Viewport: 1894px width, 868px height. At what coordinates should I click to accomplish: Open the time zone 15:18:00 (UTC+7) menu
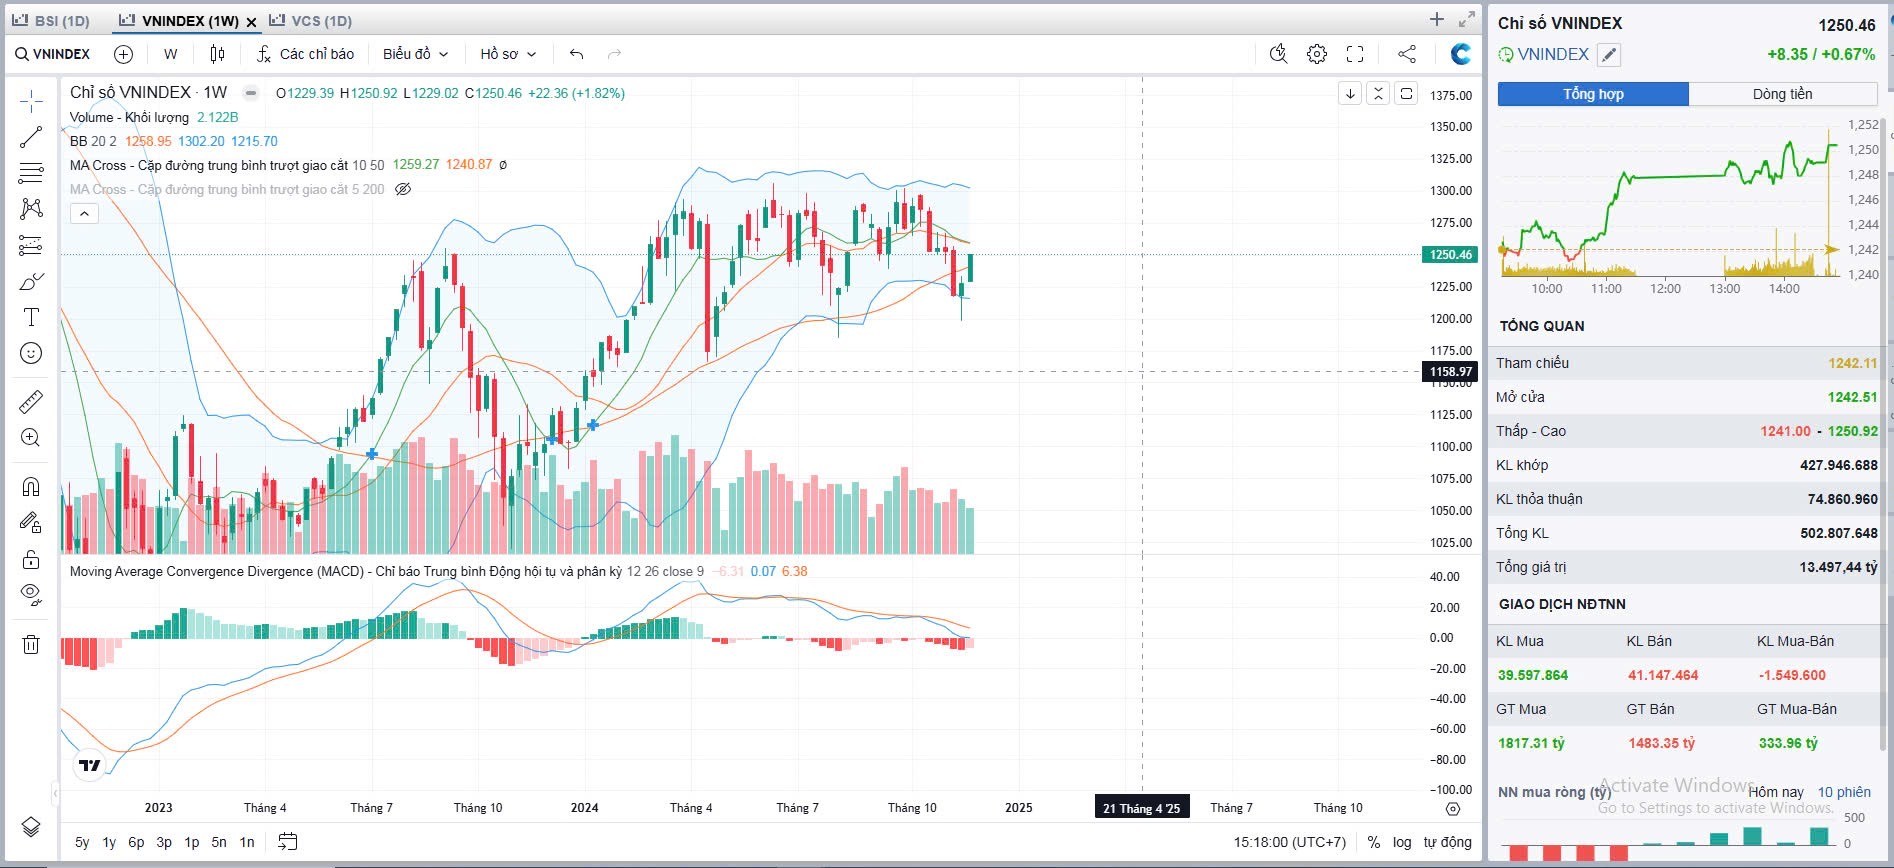click(x=1289, y=842)
